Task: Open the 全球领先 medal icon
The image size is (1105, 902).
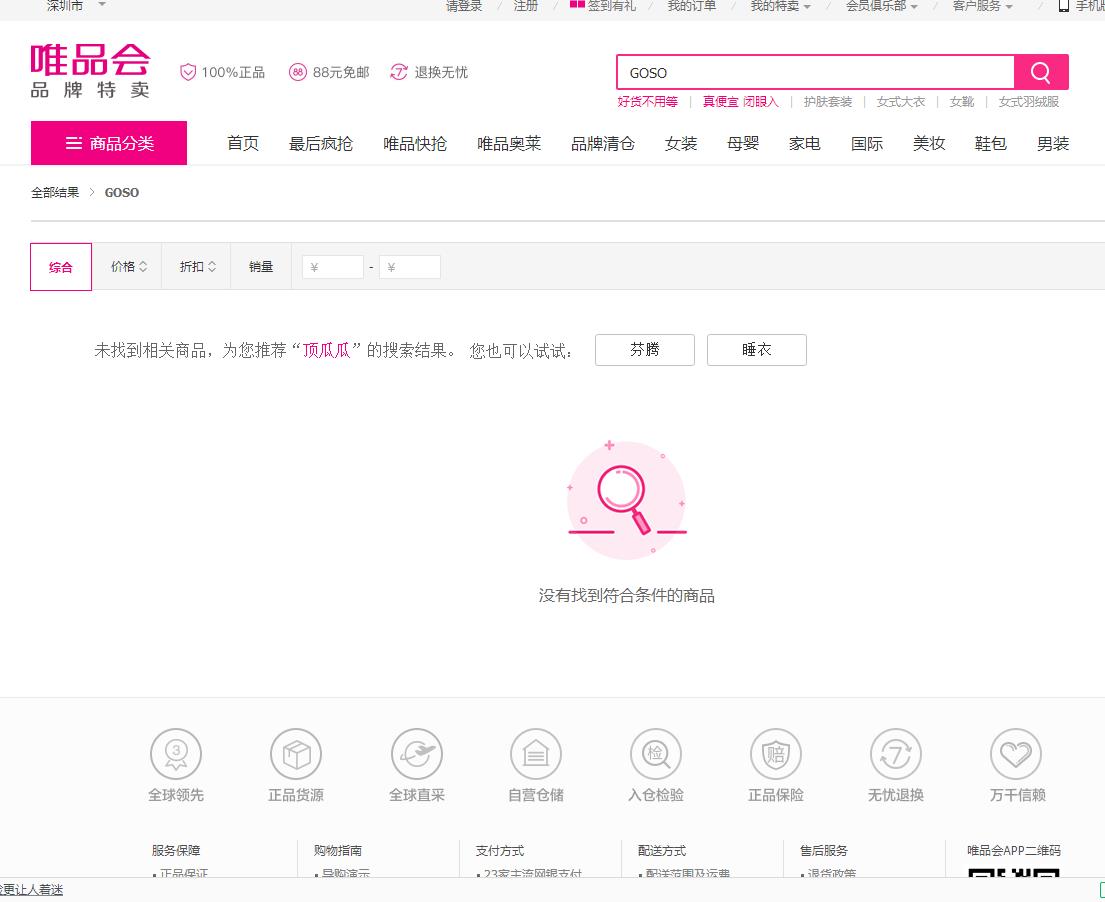Action: [176, 754]
